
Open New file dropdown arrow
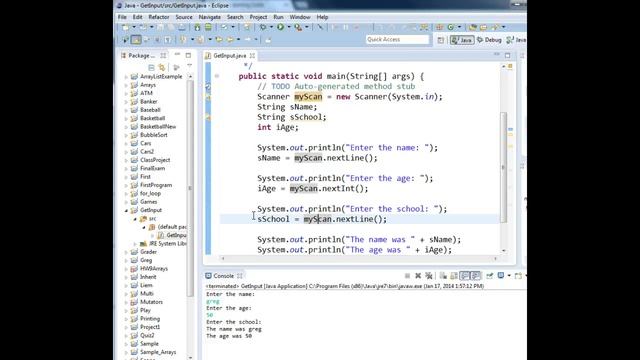(133, 27)
